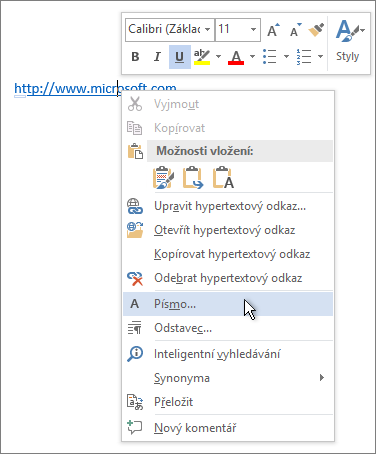Choose Kopírovat hypertextový odkaz

228,254
